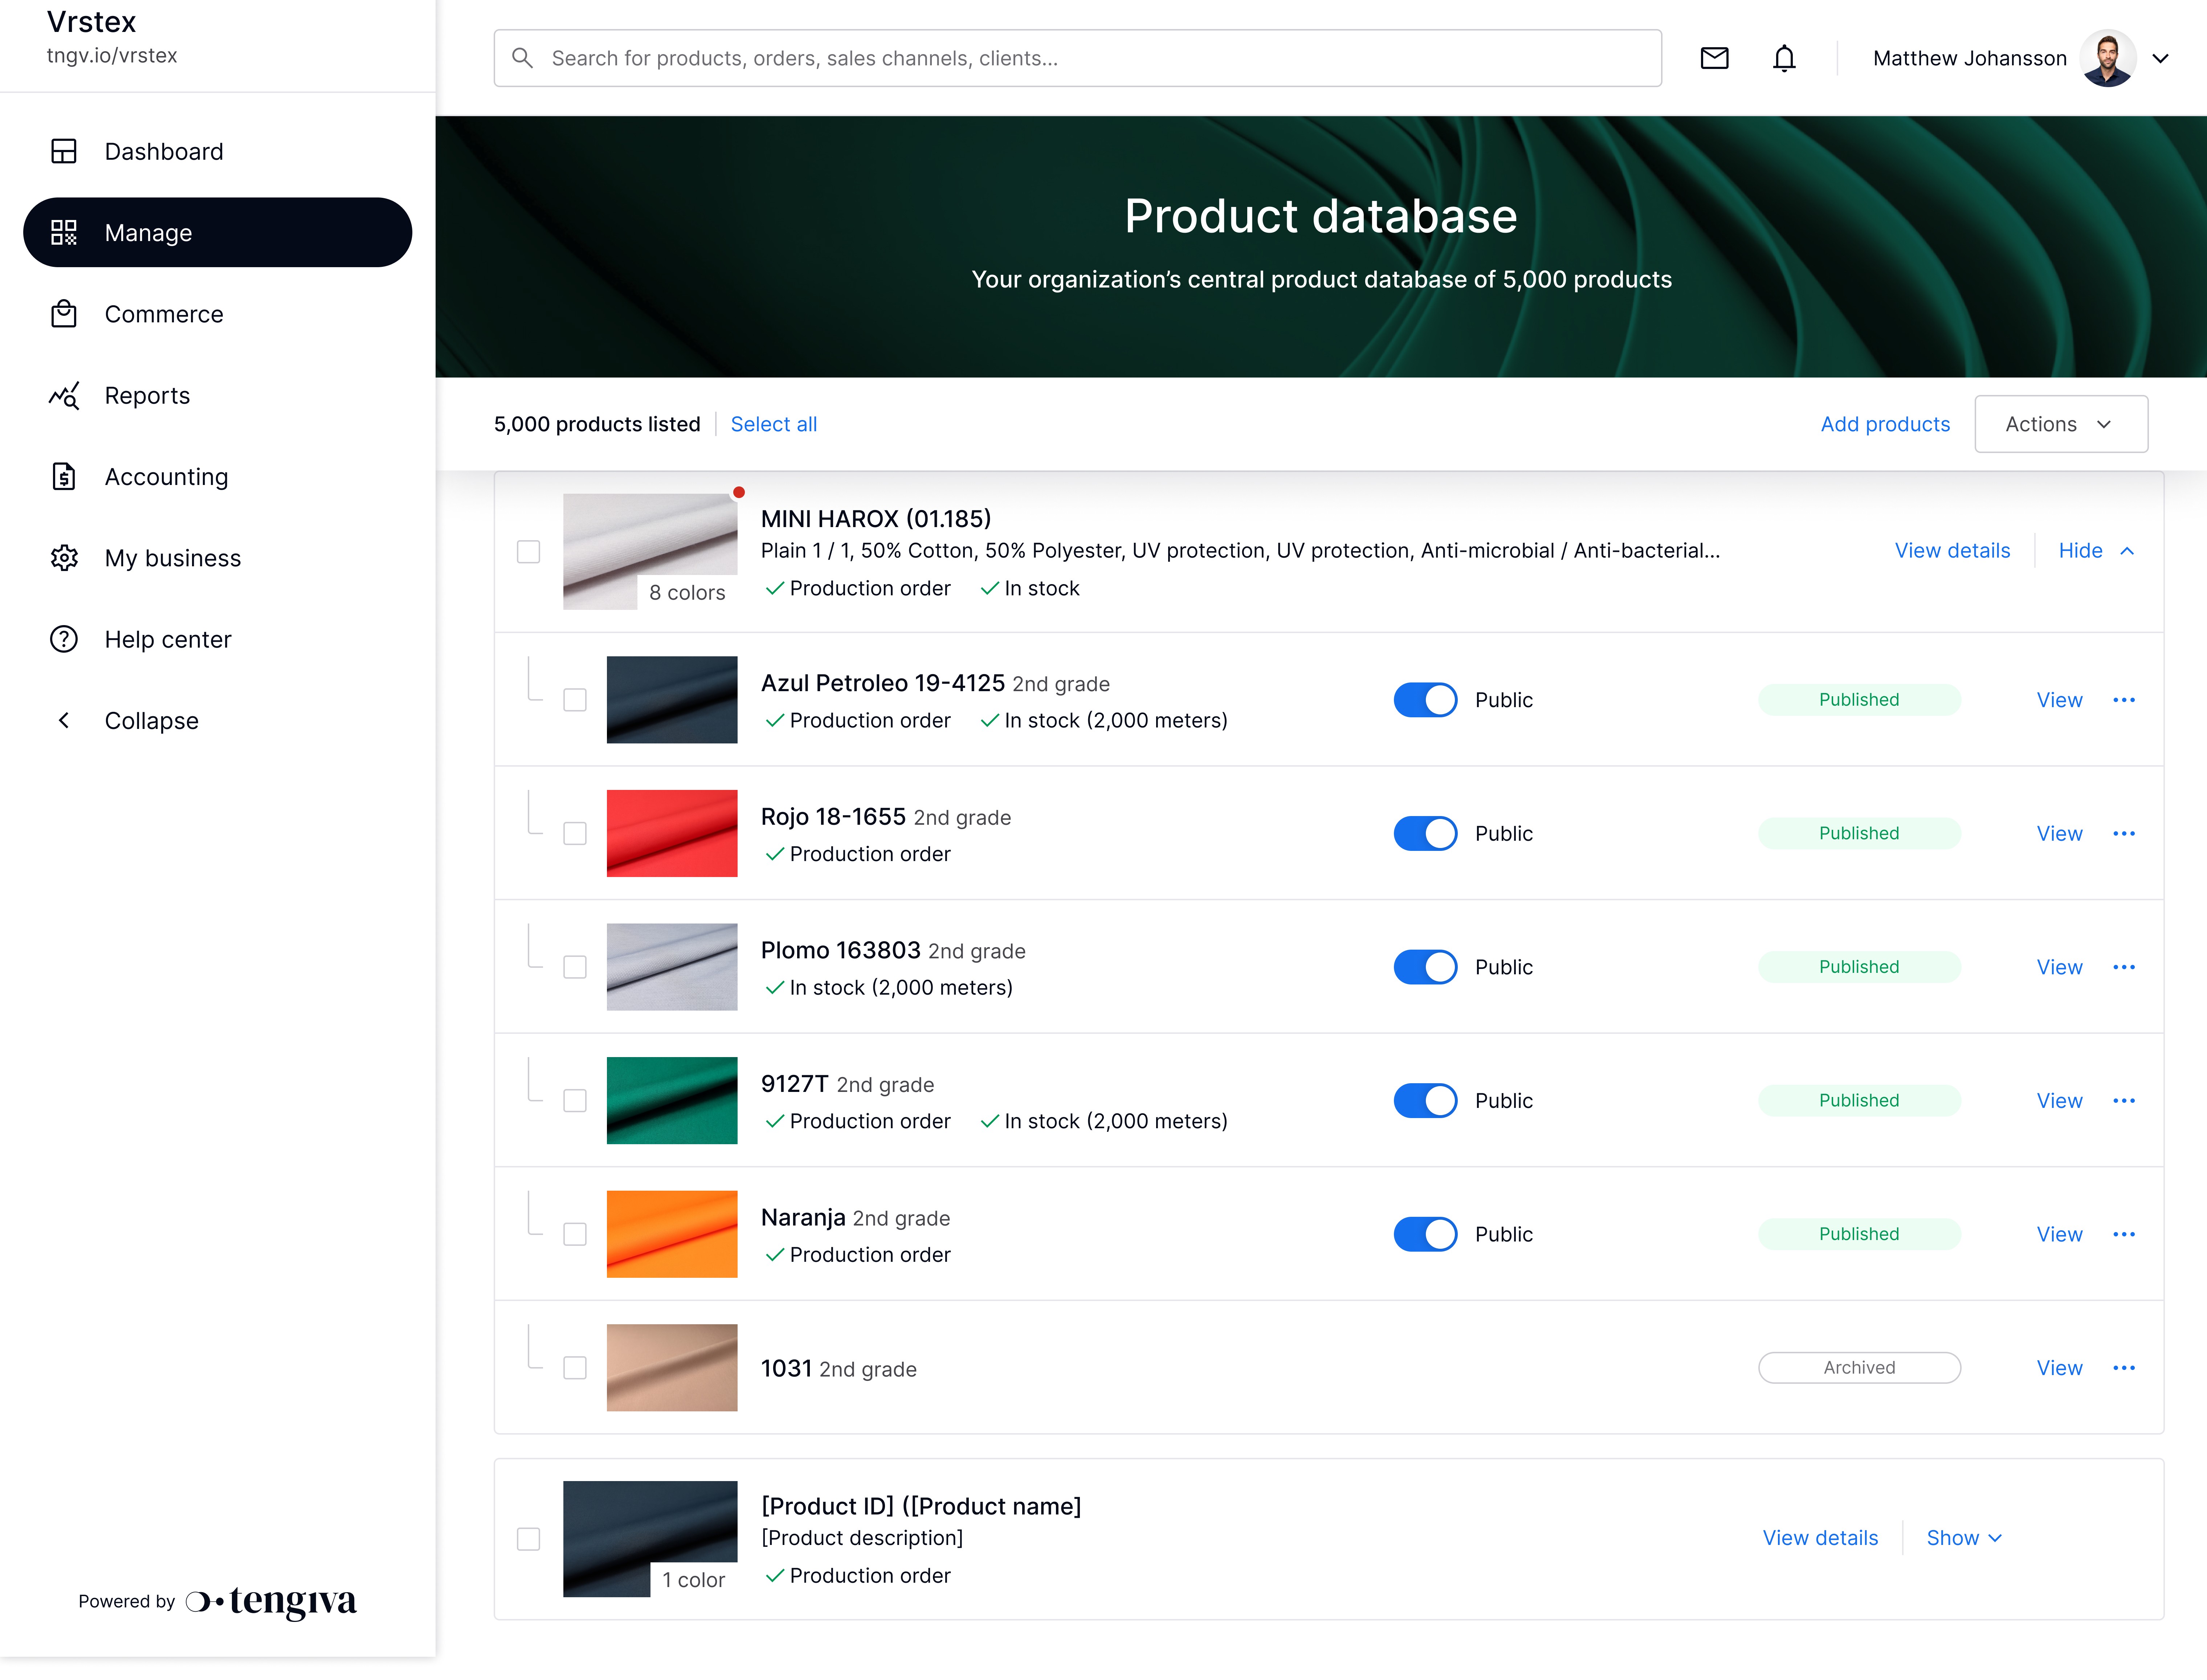The height and width of the screenshot is (1680, 2207).
Task: Click Select all link
Action: click(773, 424)
